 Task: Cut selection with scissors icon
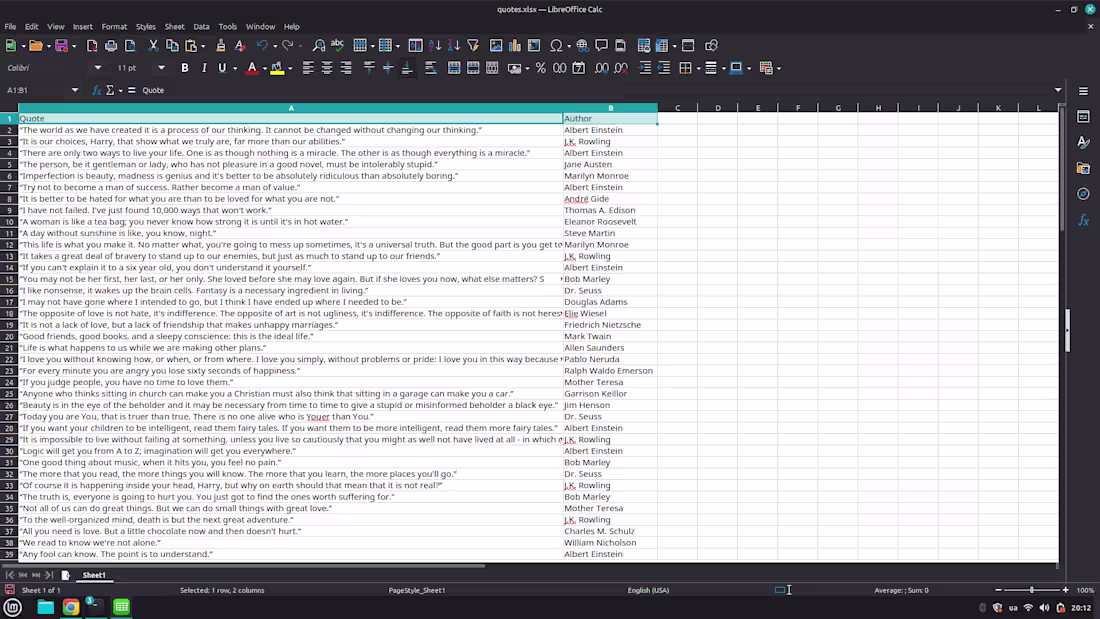153,46
